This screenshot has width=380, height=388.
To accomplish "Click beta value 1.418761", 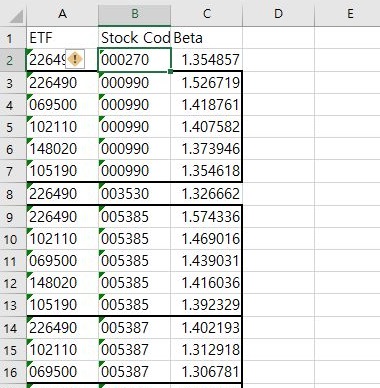I will [x=206, y=105].
